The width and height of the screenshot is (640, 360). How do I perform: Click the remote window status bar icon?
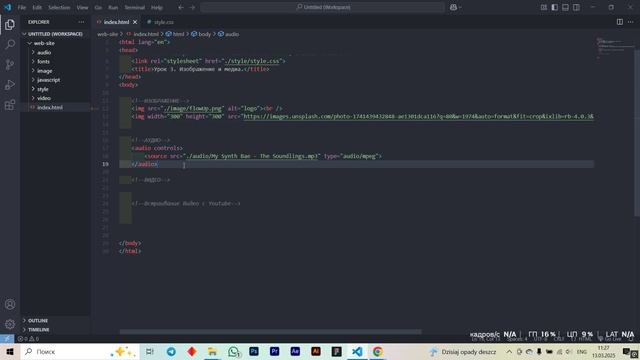(7, 338)
